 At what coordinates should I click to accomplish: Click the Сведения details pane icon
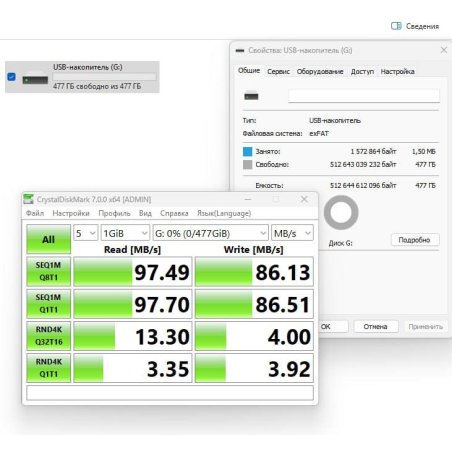(396, 26)
